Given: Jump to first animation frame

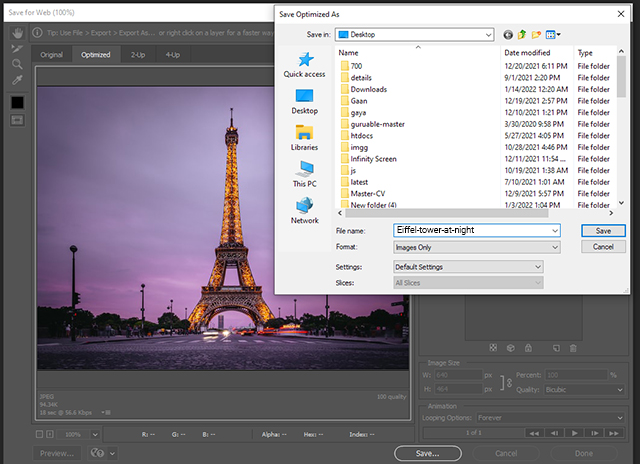Looking at the screenshot, I should pos(534,433).
